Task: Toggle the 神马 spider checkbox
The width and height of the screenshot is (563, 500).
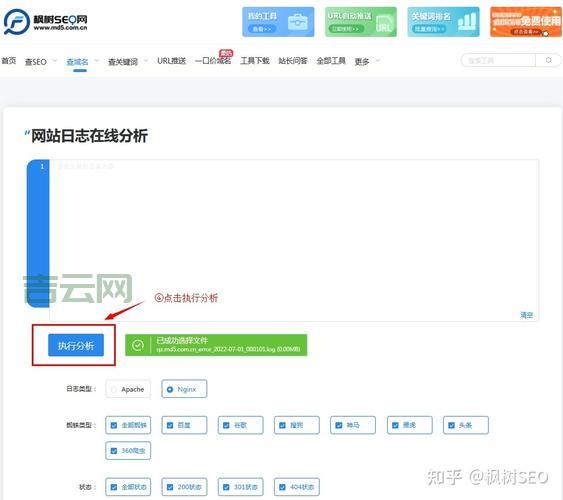Action: click(x=353, y=425)
